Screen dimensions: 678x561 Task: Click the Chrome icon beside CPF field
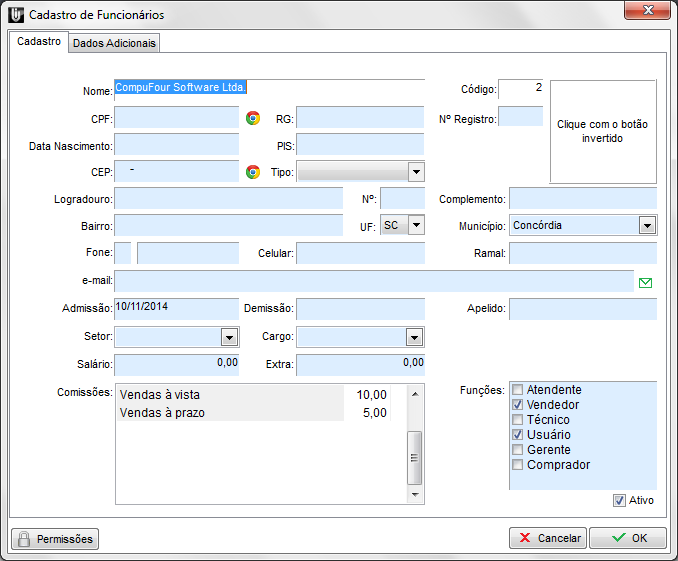[x=253, y=118]
